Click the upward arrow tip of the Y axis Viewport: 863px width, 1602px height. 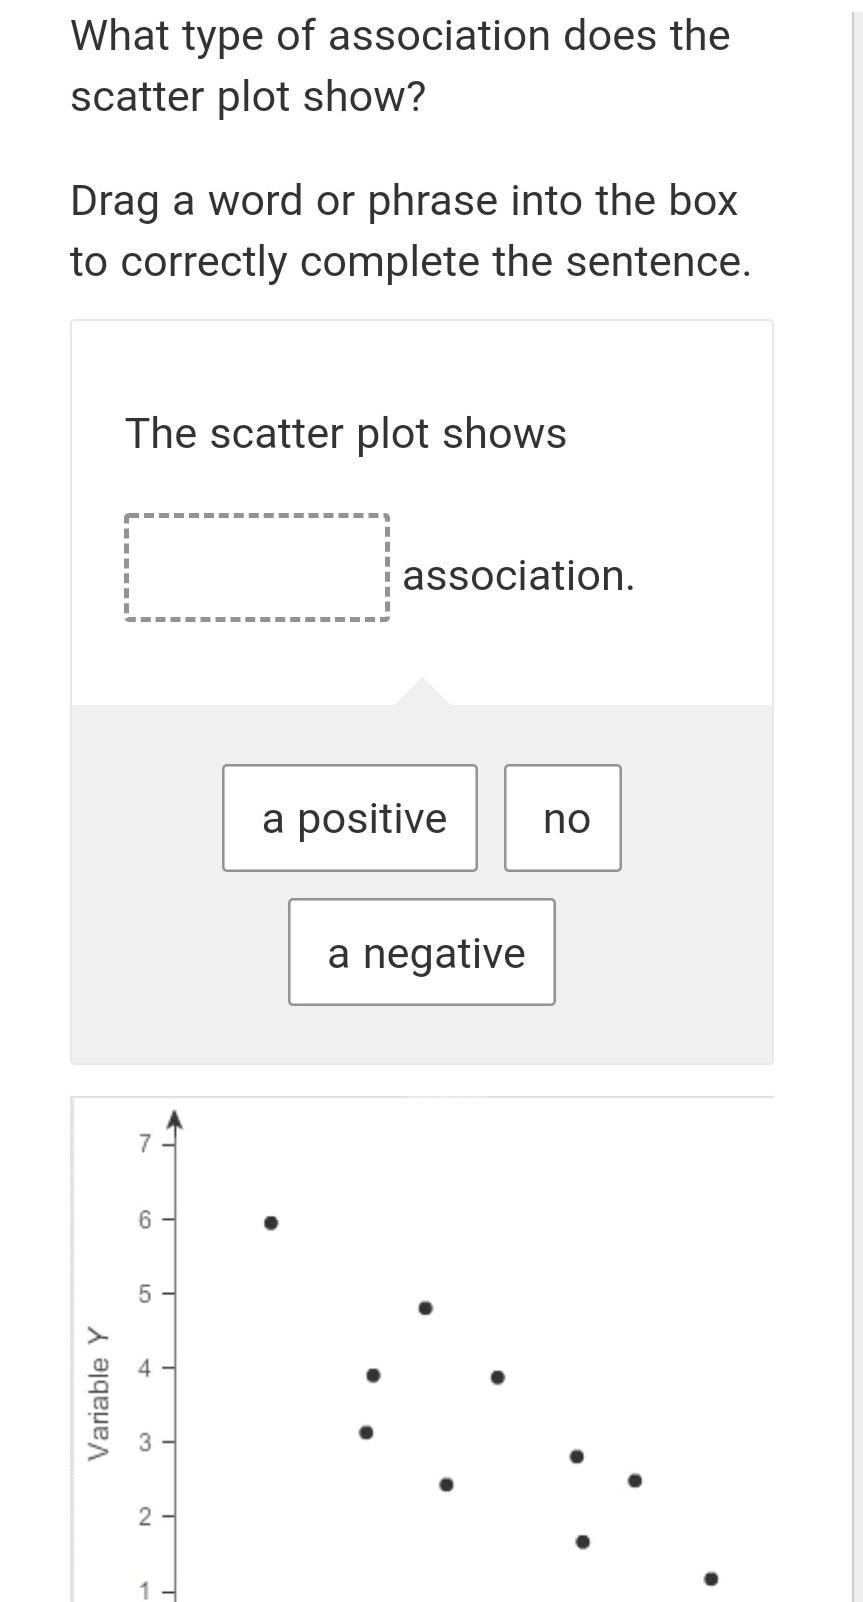175,1116
